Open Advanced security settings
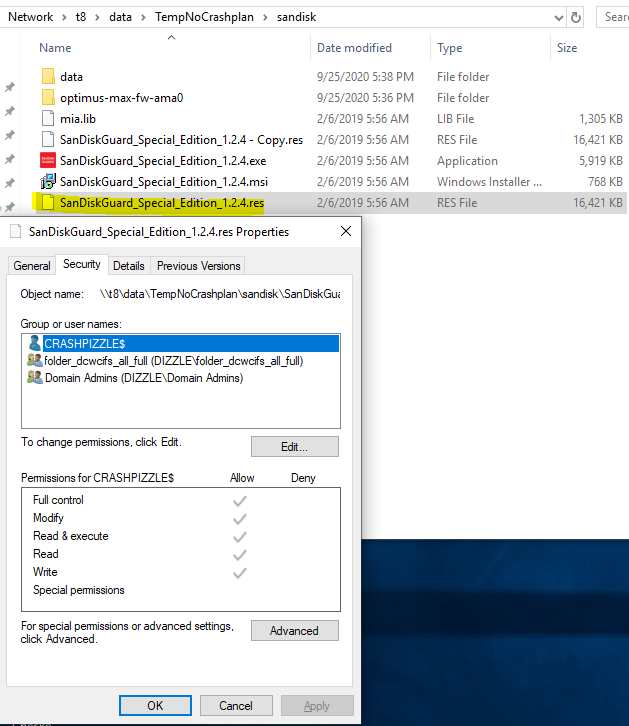629x726 pixels. 295,631
